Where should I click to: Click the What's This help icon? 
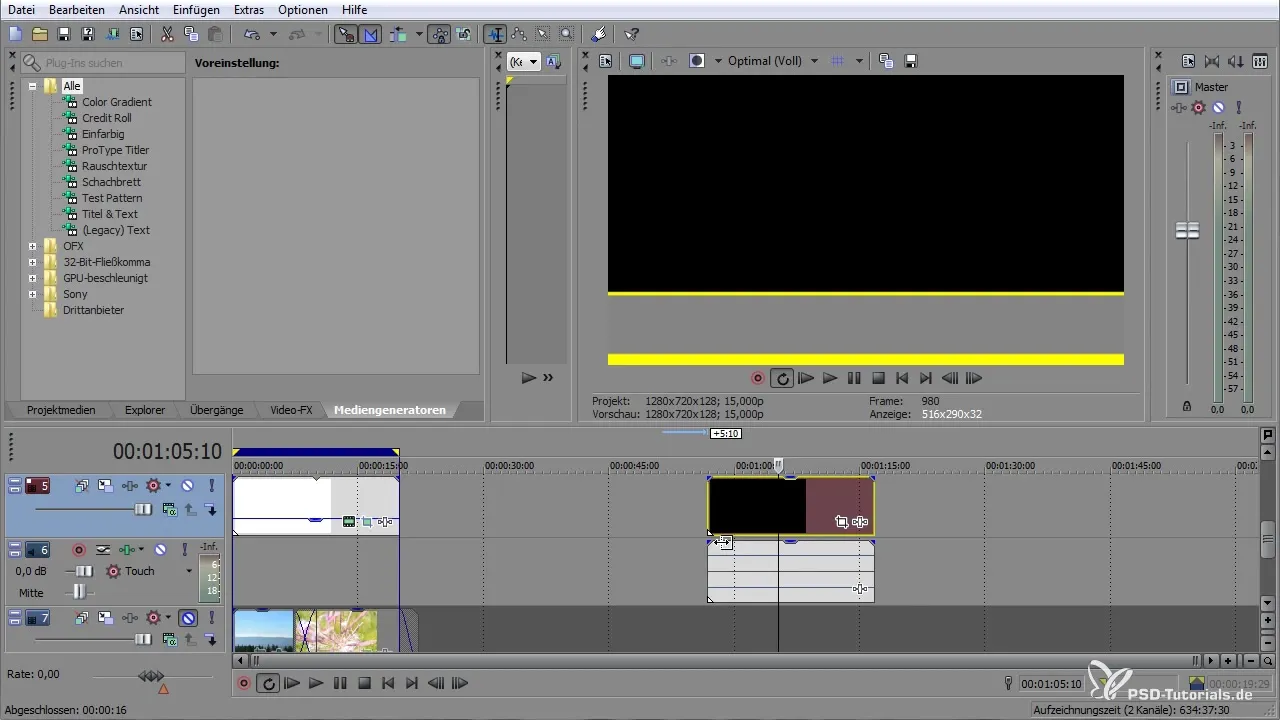point(632,34)
